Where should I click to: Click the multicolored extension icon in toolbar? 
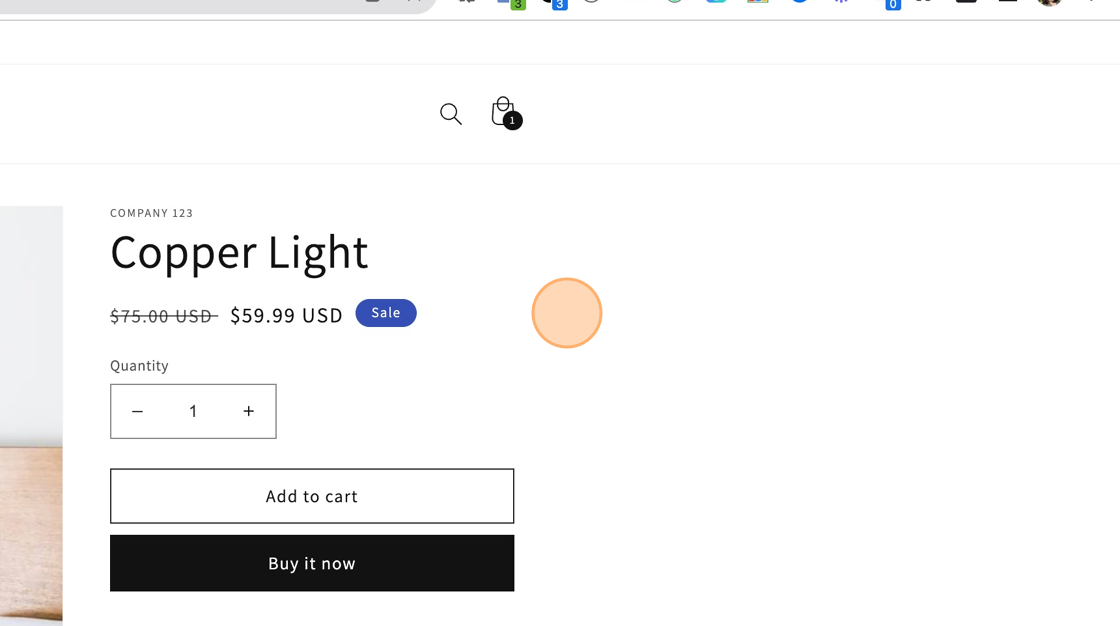click(x=758, y=1)
